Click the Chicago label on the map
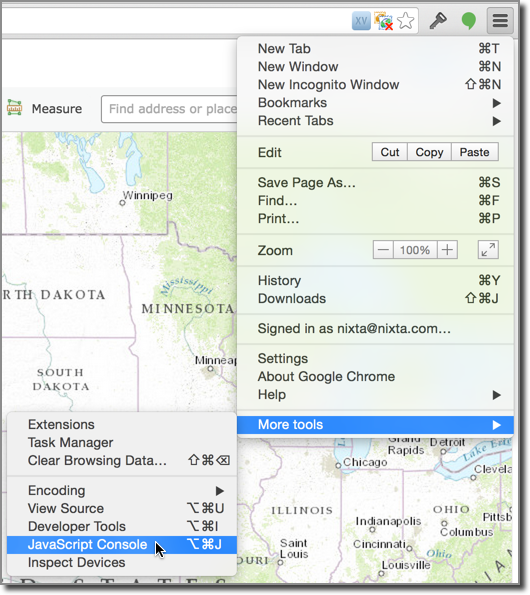This screenshot has height=595, width=530. point(365,462)
